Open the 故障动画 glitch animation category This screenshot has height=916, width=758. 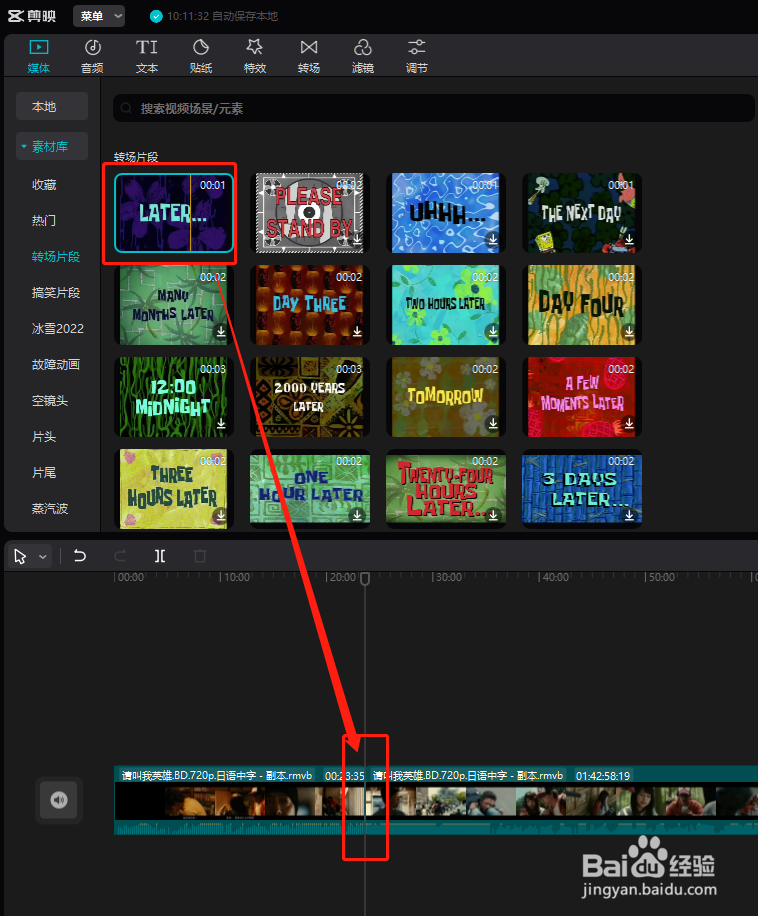55,365
